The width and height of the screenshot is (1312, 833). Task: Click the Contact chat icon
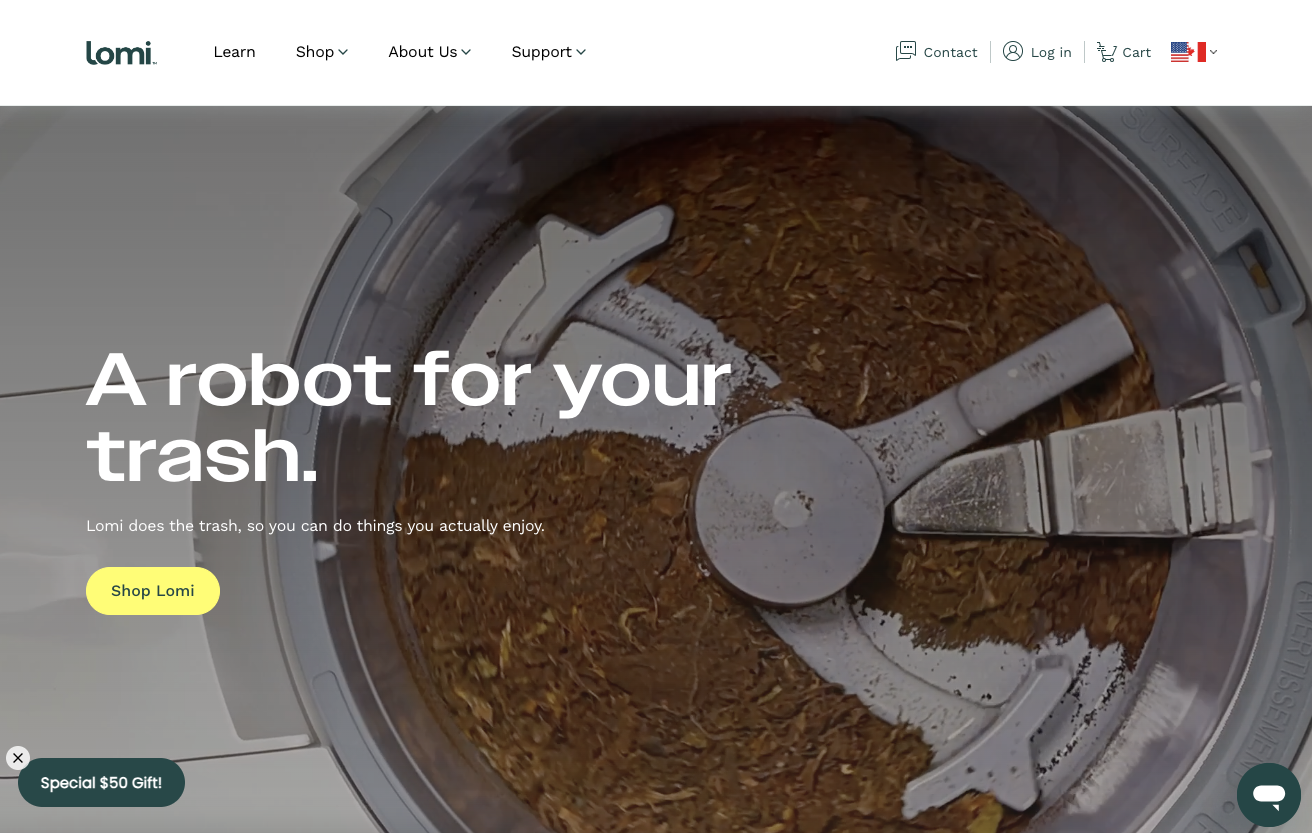(x=906, y=51)
